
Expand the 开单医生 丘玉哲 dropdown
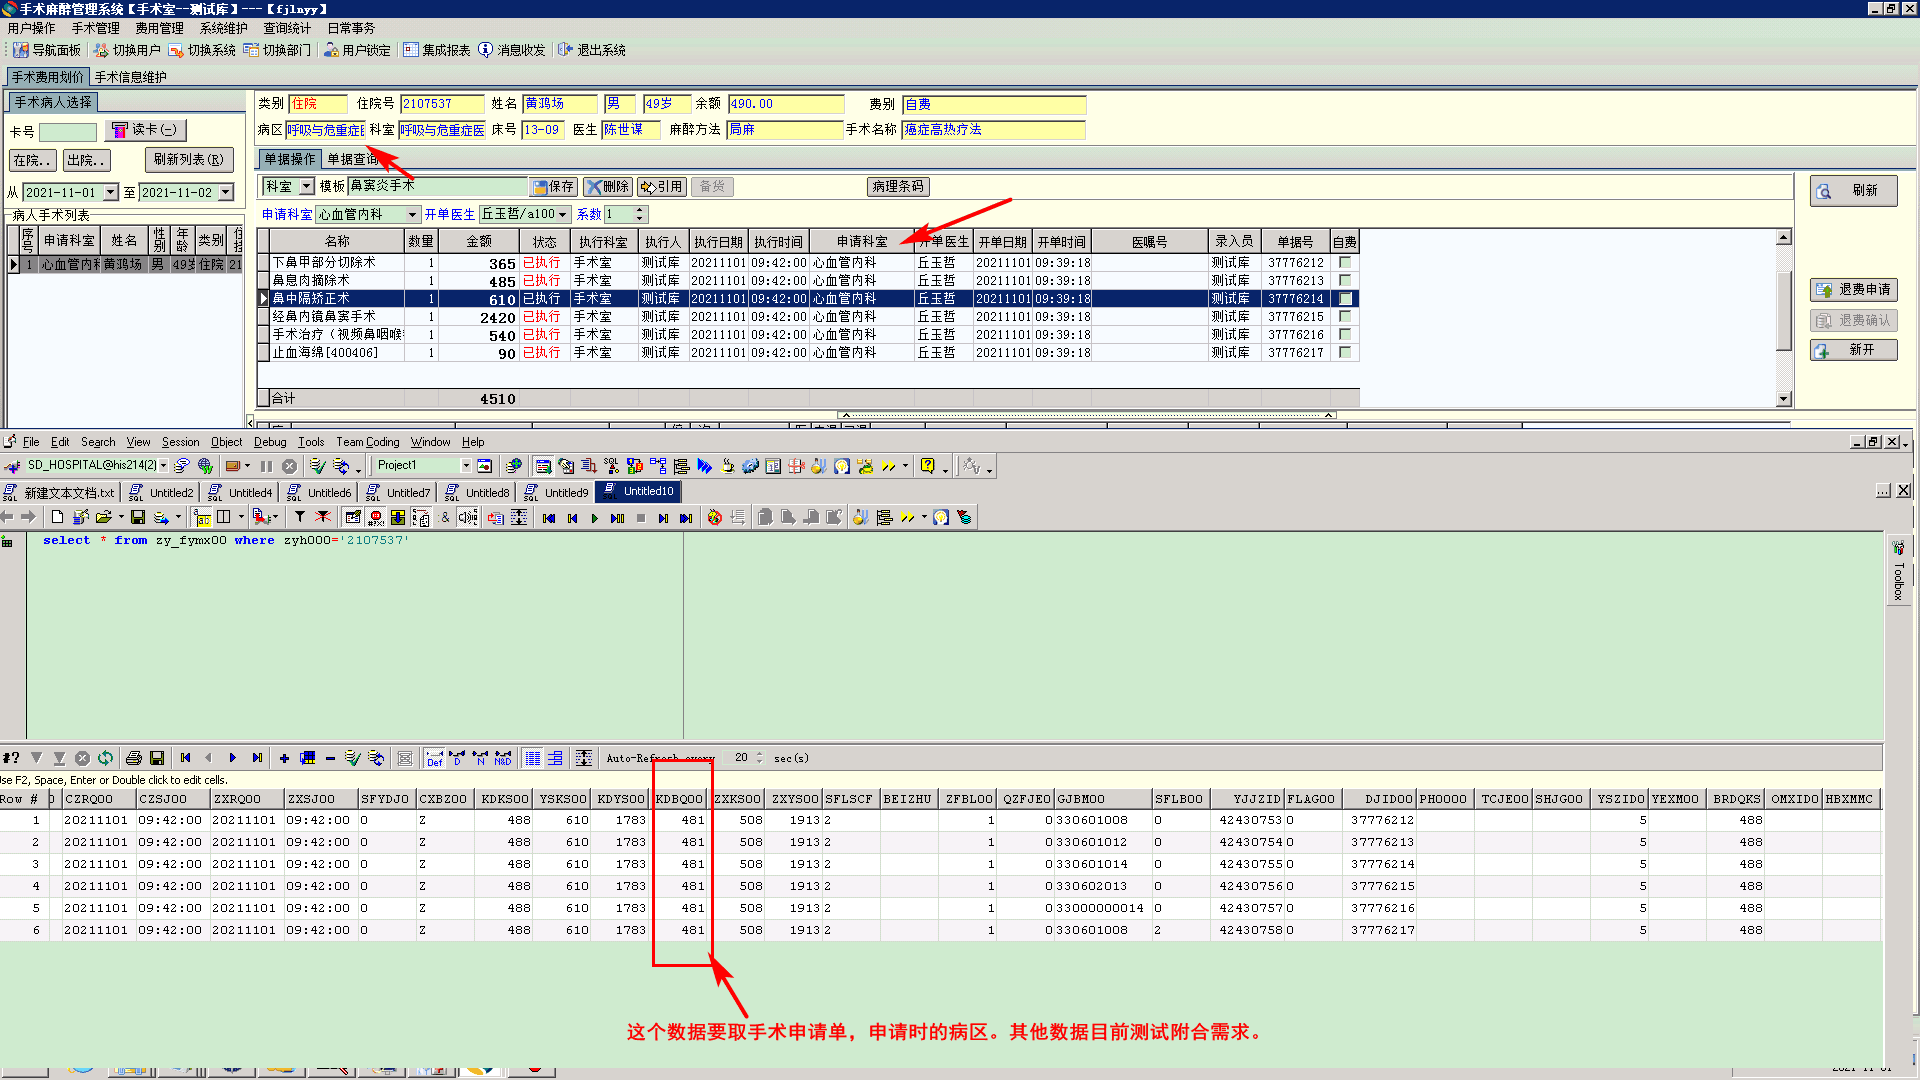pyautogui.click(x=563, y=215)
